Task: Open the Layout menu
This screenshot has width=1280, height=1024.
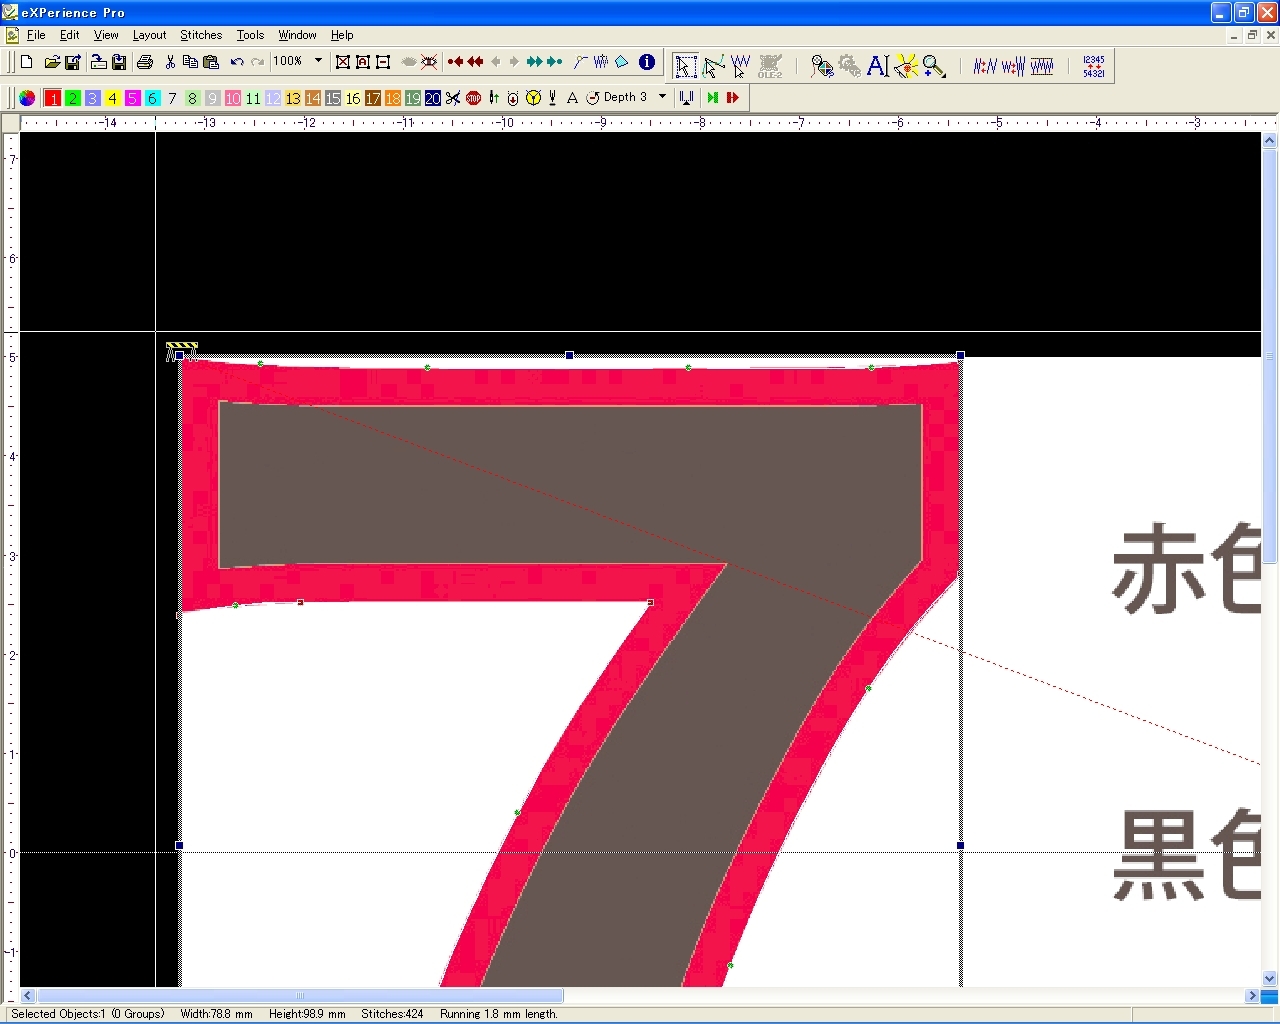Action: (x=149, y=35)
